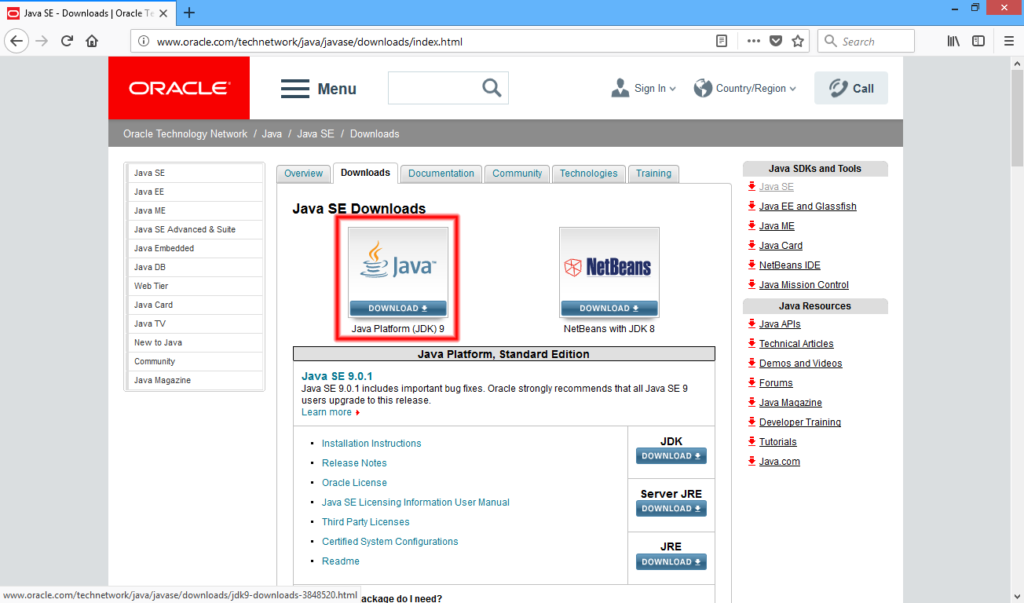Open the Country/Region dropdown

click(x=745, y=88)
